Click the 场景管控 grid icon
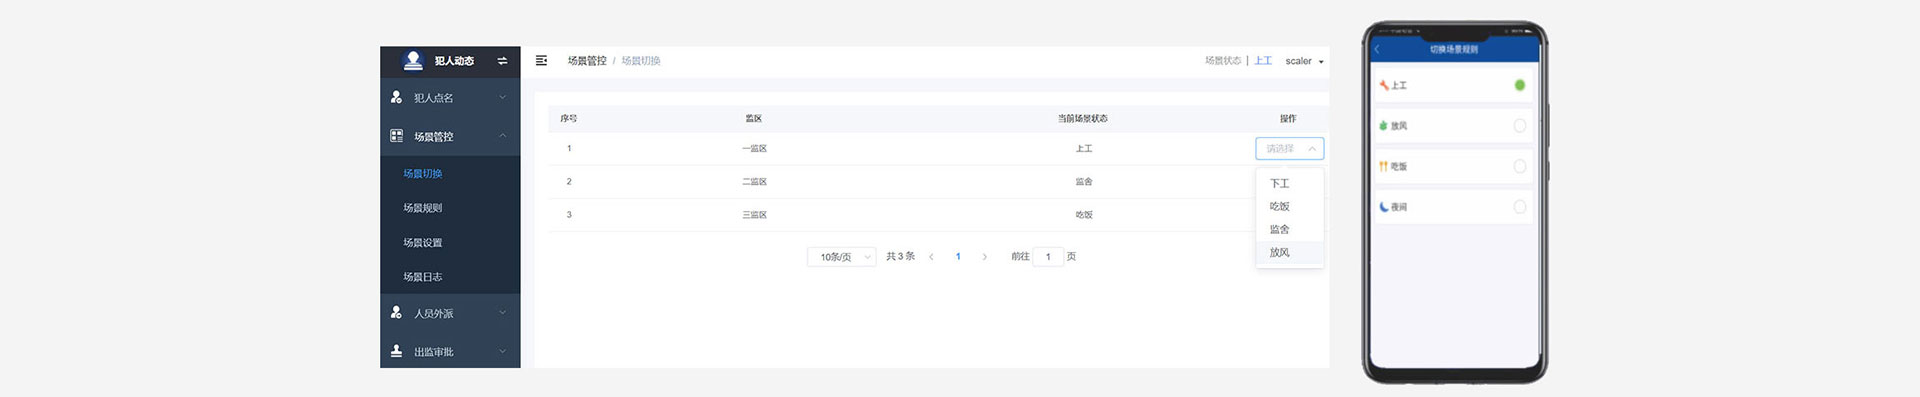1920x397 pixels. tap(396, 135)
